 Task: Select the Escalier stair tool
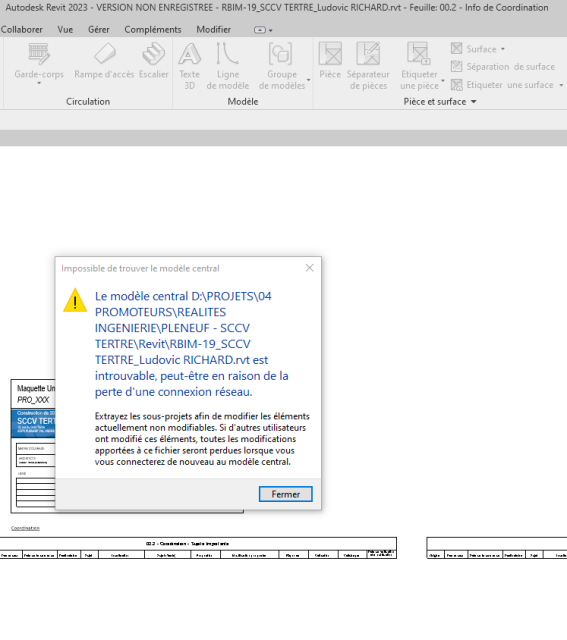coord(153,61)
